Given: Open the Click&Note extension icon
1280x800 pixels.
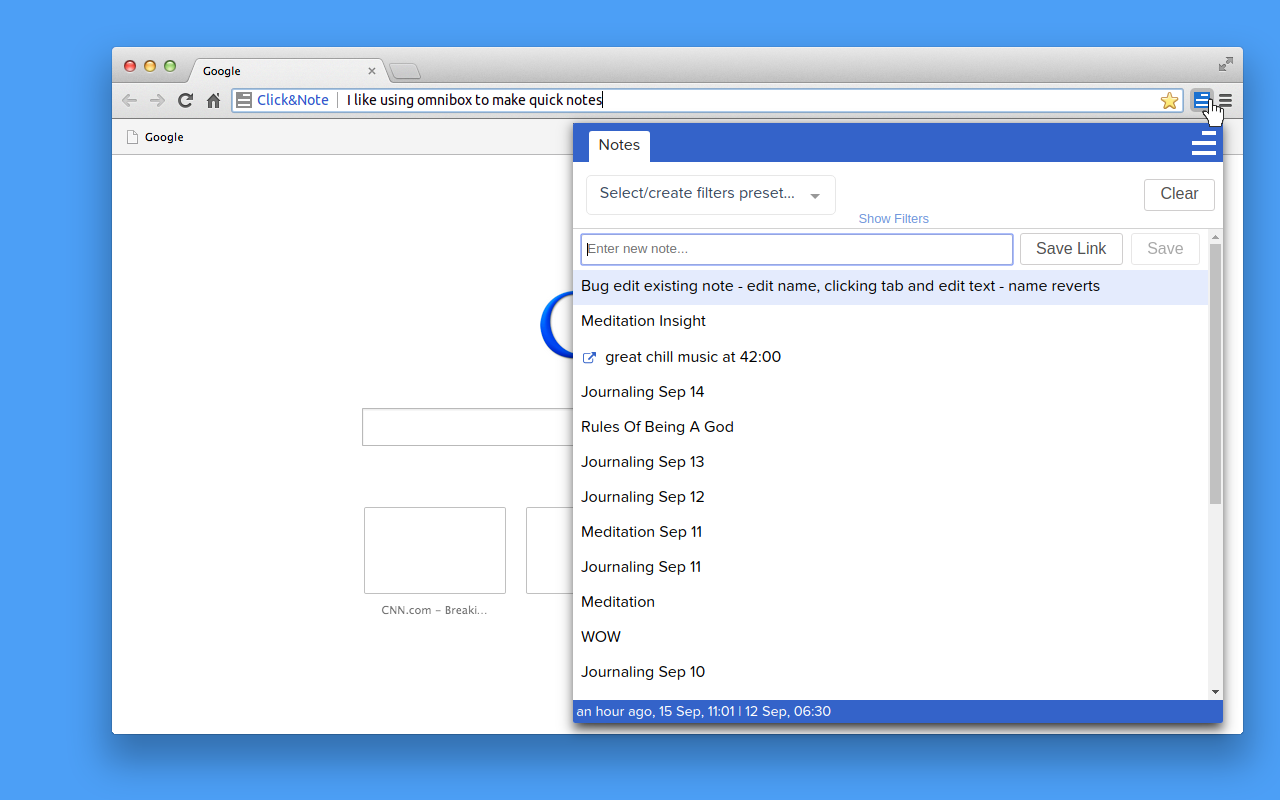Looking at the screenshot, I should [x=1202, y=100].
